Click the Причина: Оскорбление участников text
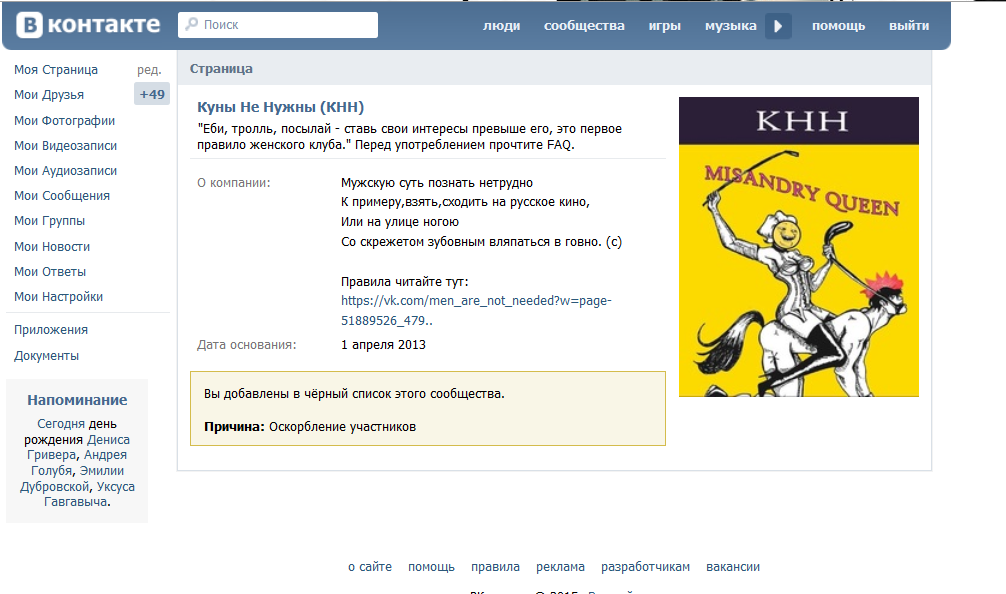 pos(310,427)
